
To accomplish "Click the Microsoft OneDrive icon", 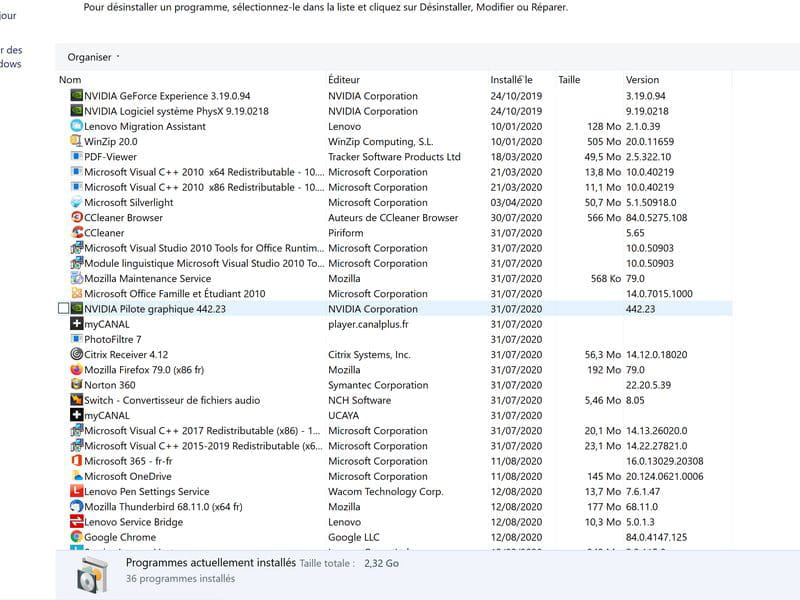I will pyautogui.click(x=77, y=476).
